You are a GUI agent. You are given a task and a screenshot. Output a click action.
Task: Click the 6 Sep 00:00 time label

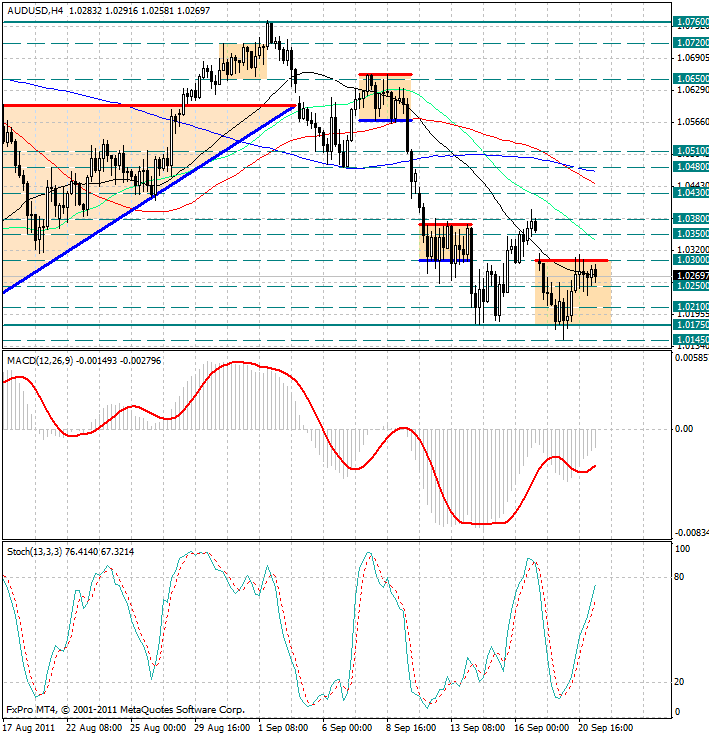[x=347, y=728]
